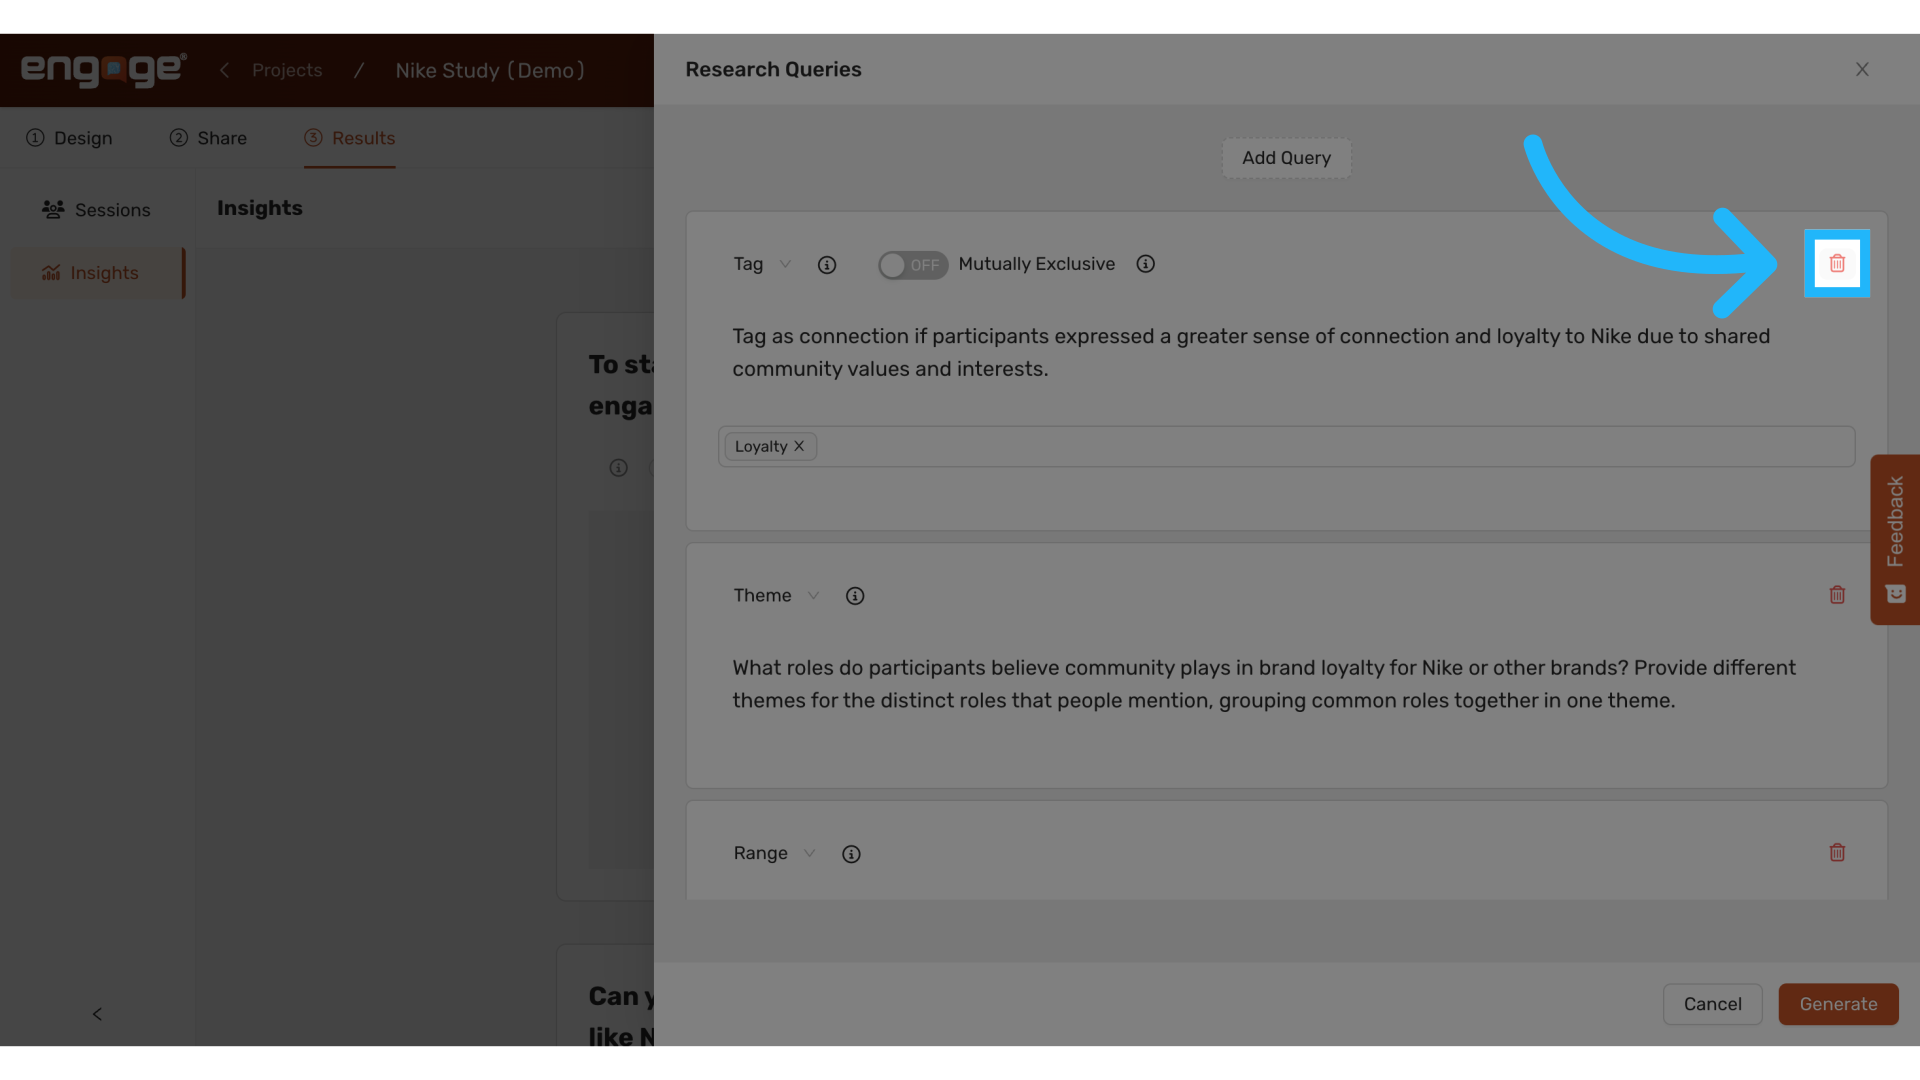The image size is (1920, 1080).
Task: Select Insights in the sidebar
Action: [97, 273]
